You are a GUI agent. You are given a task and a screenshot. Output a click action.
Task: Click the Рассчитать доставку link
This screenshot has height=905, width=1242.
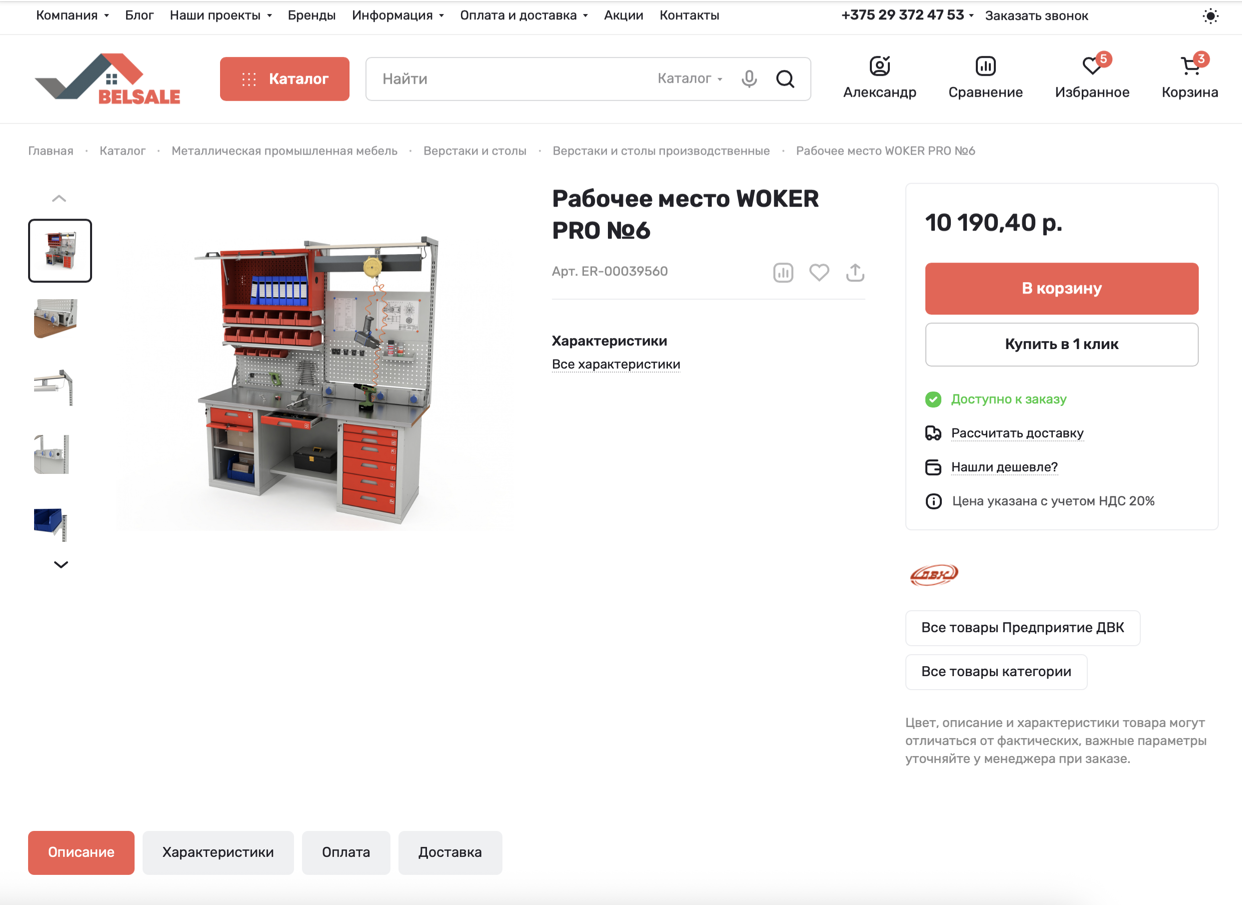tap(1017, 433)
